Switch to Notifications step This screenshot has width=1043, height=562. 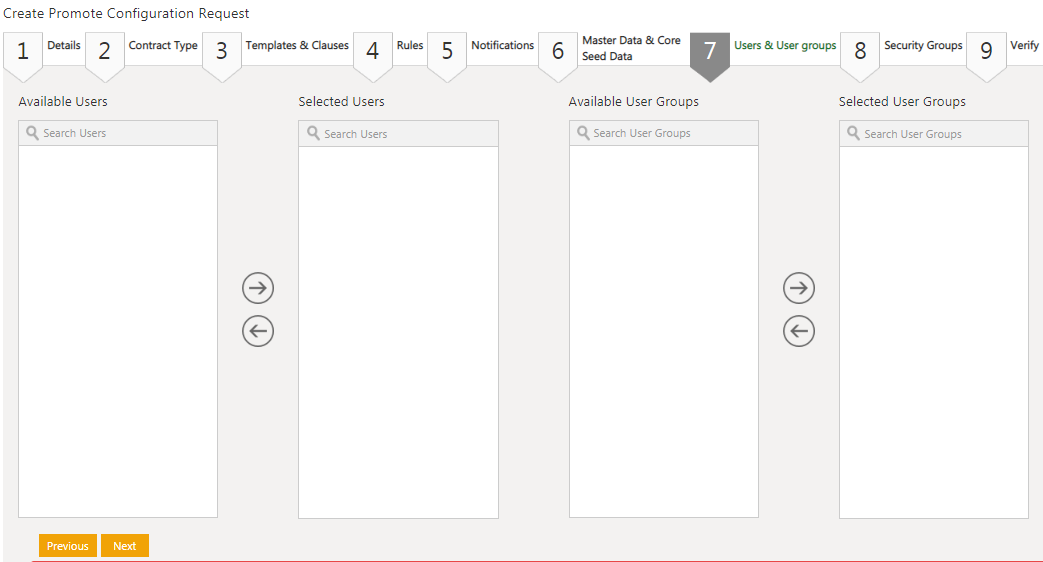[x=502, y=46]
